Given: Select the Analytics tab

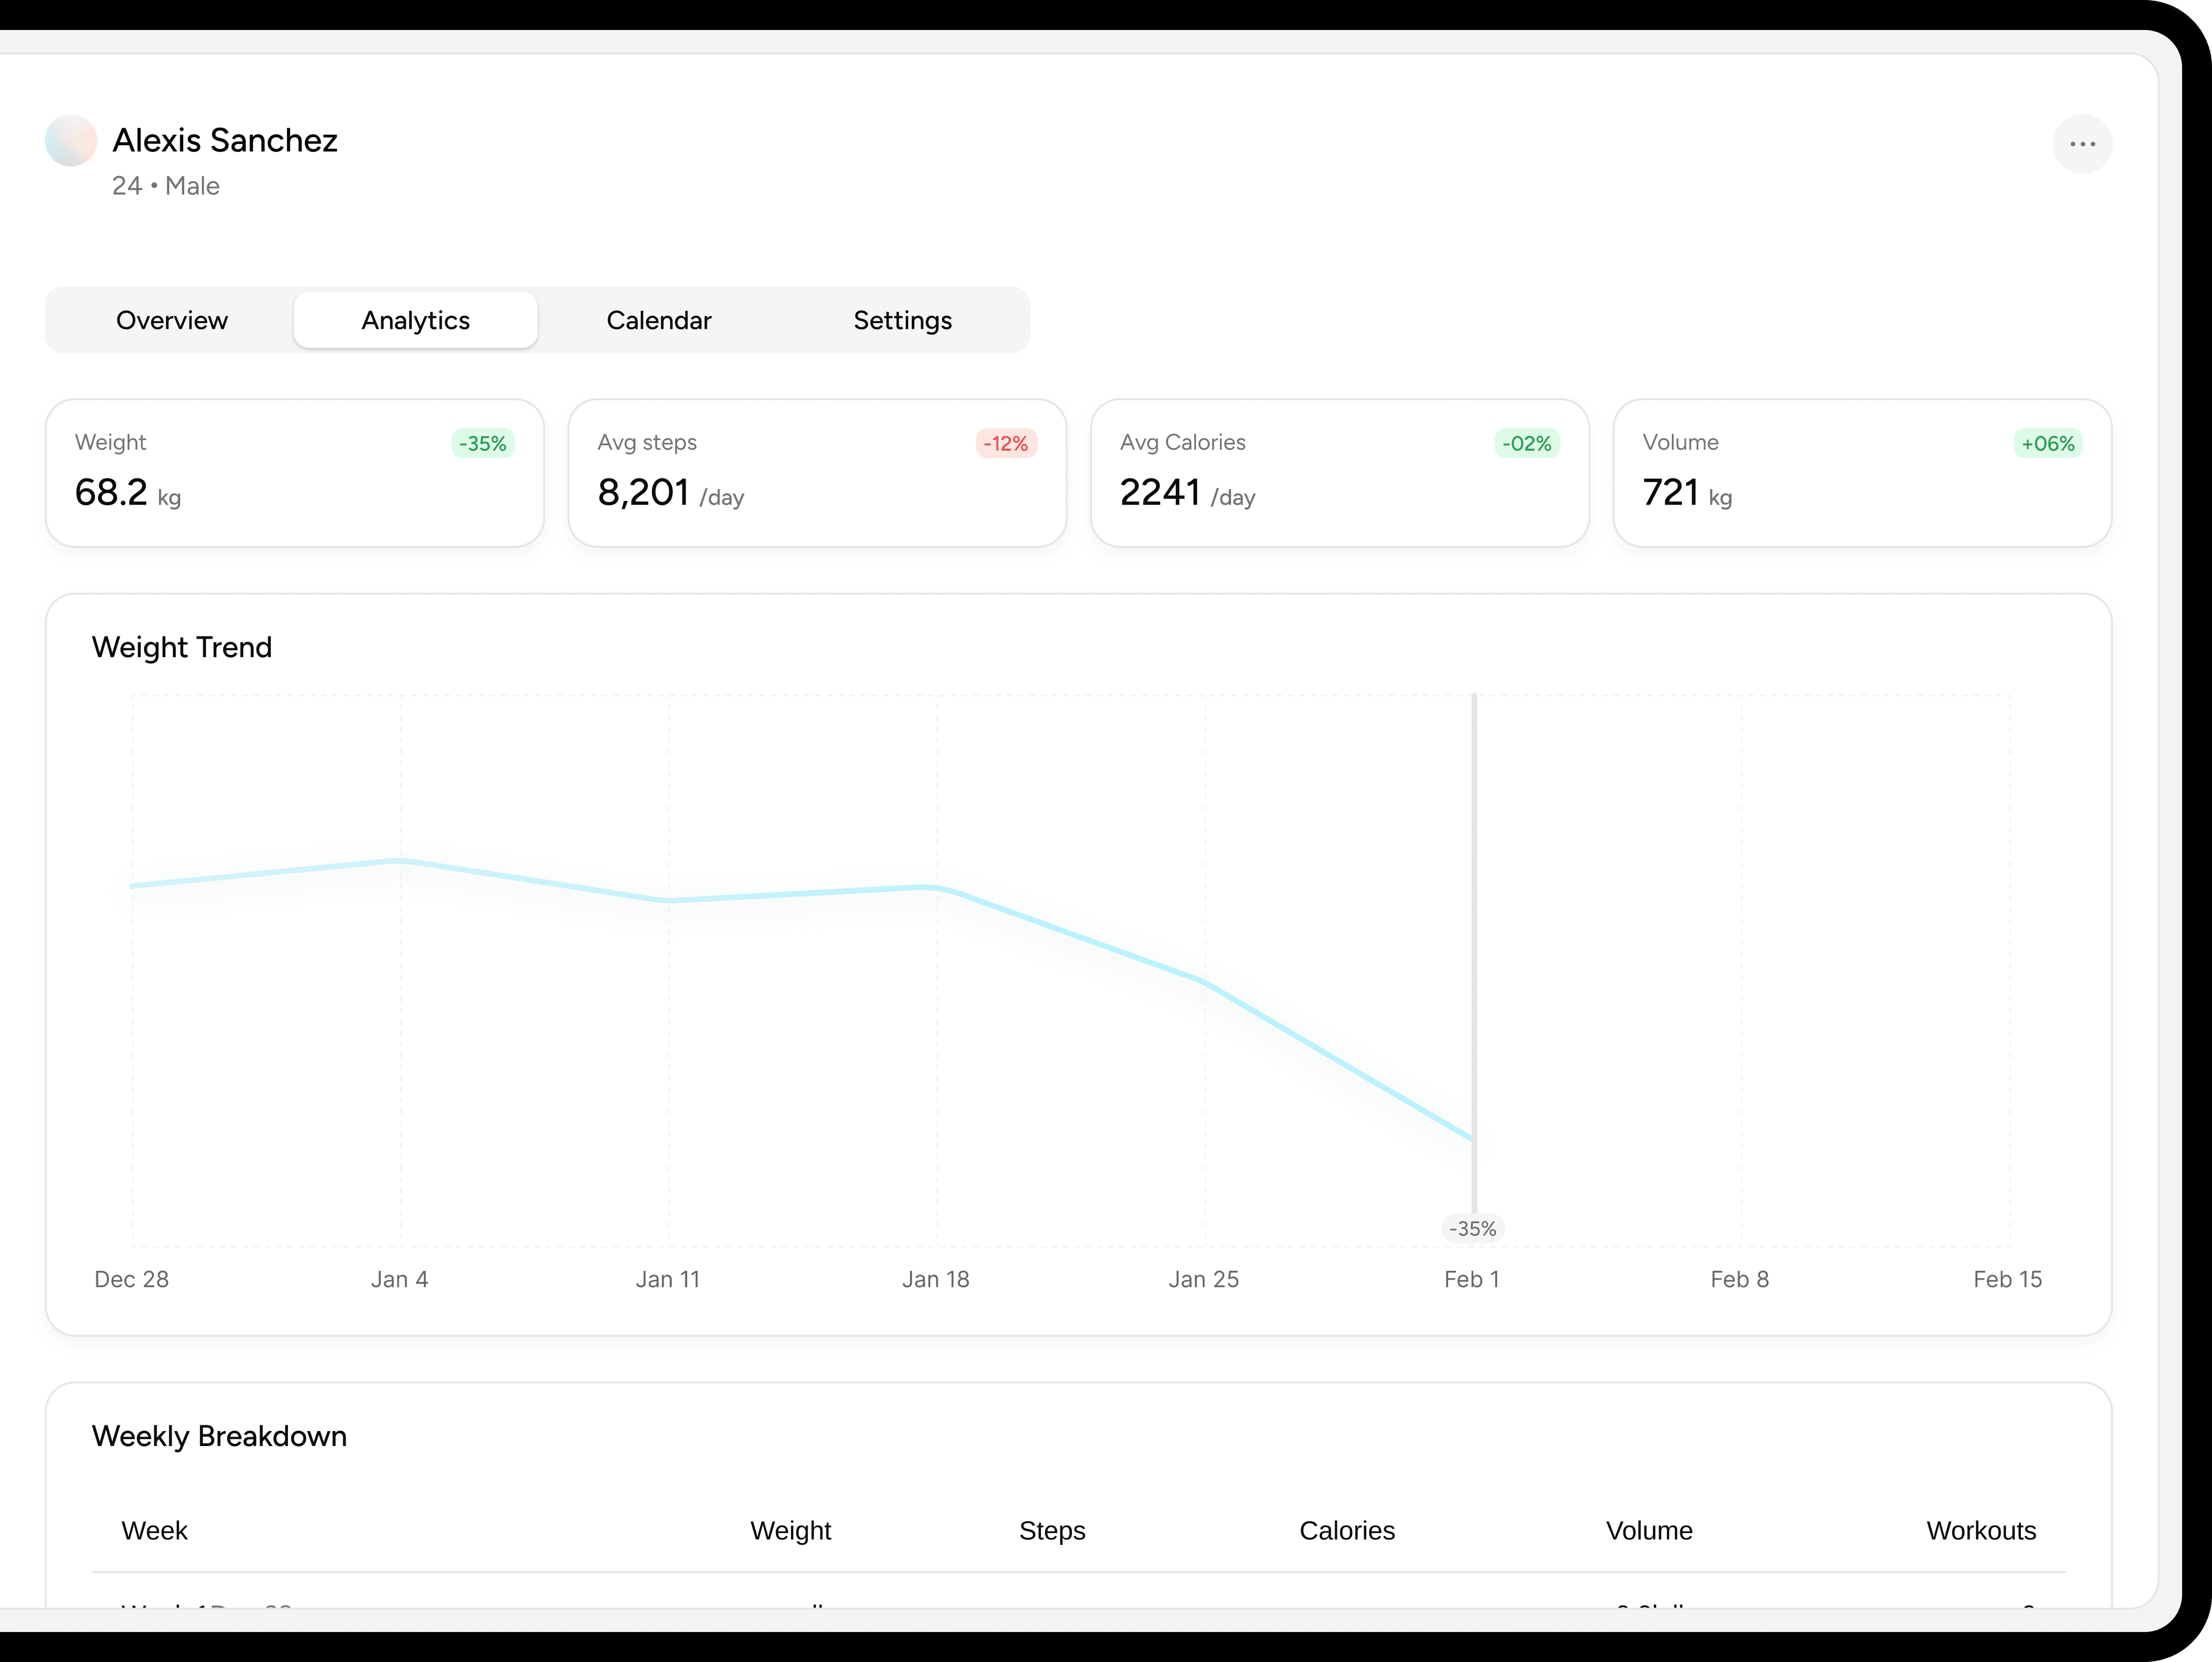Looking at the screenshot, I should pyautogui.click(x=415, y=320).
